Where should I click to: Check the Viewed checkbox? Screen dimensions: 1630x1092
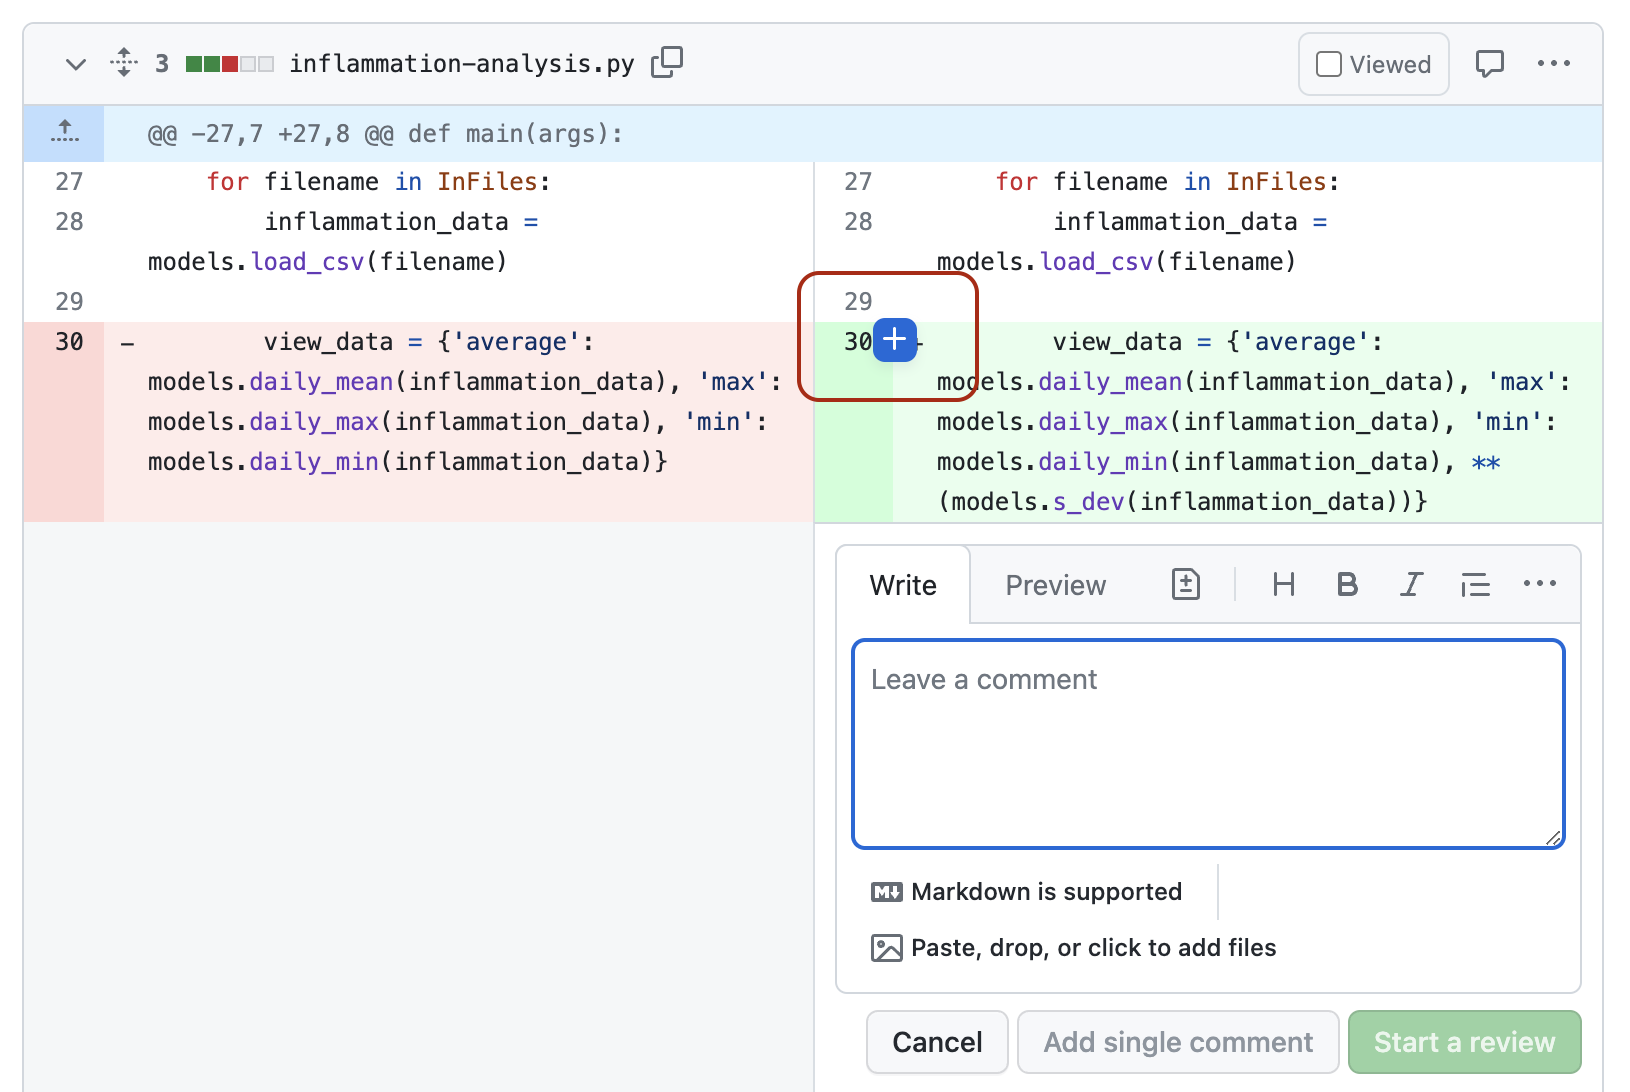click(1328, 63)
